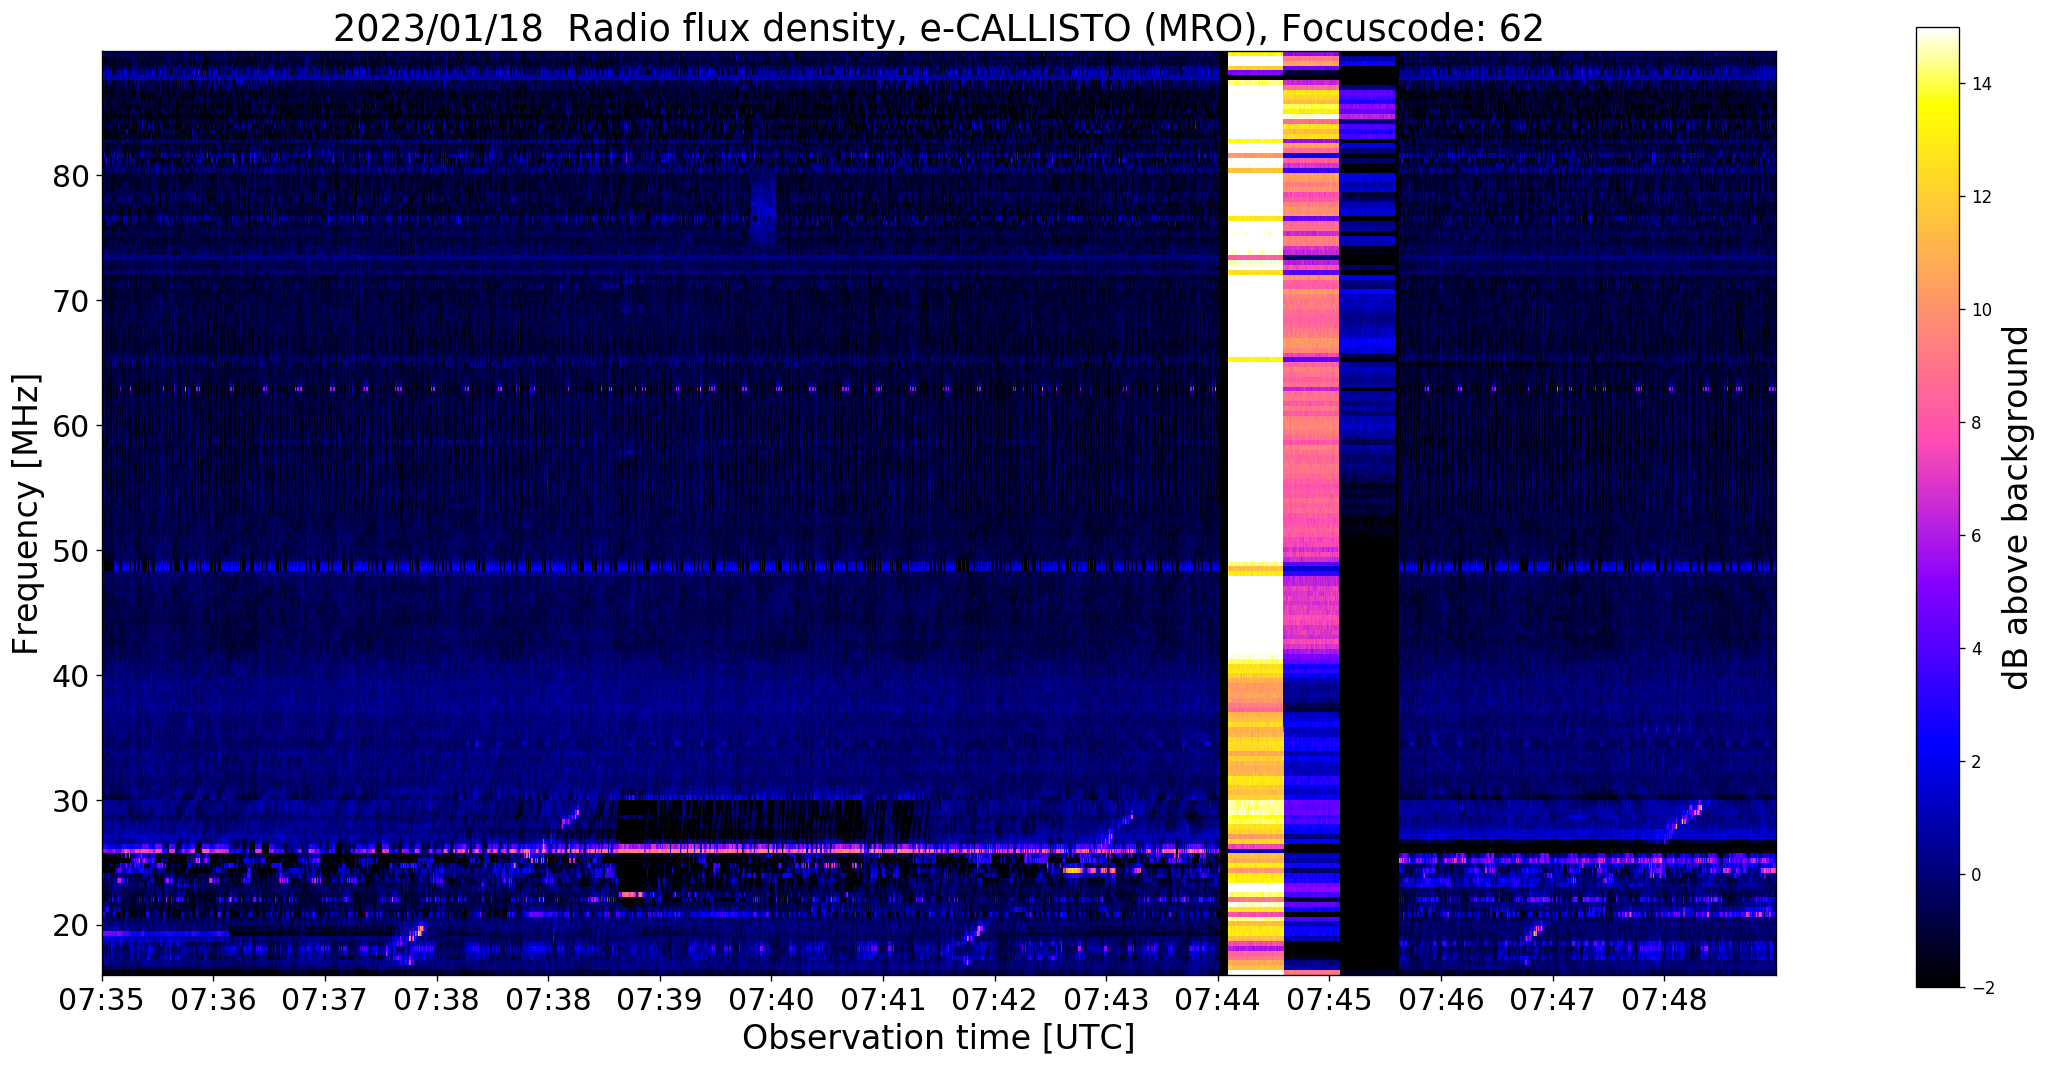This screenshot has width=2047, height=1067.
Task: Click the 'Observation time [UTC]' x-axis label
Action: (x=938, y=1038)
